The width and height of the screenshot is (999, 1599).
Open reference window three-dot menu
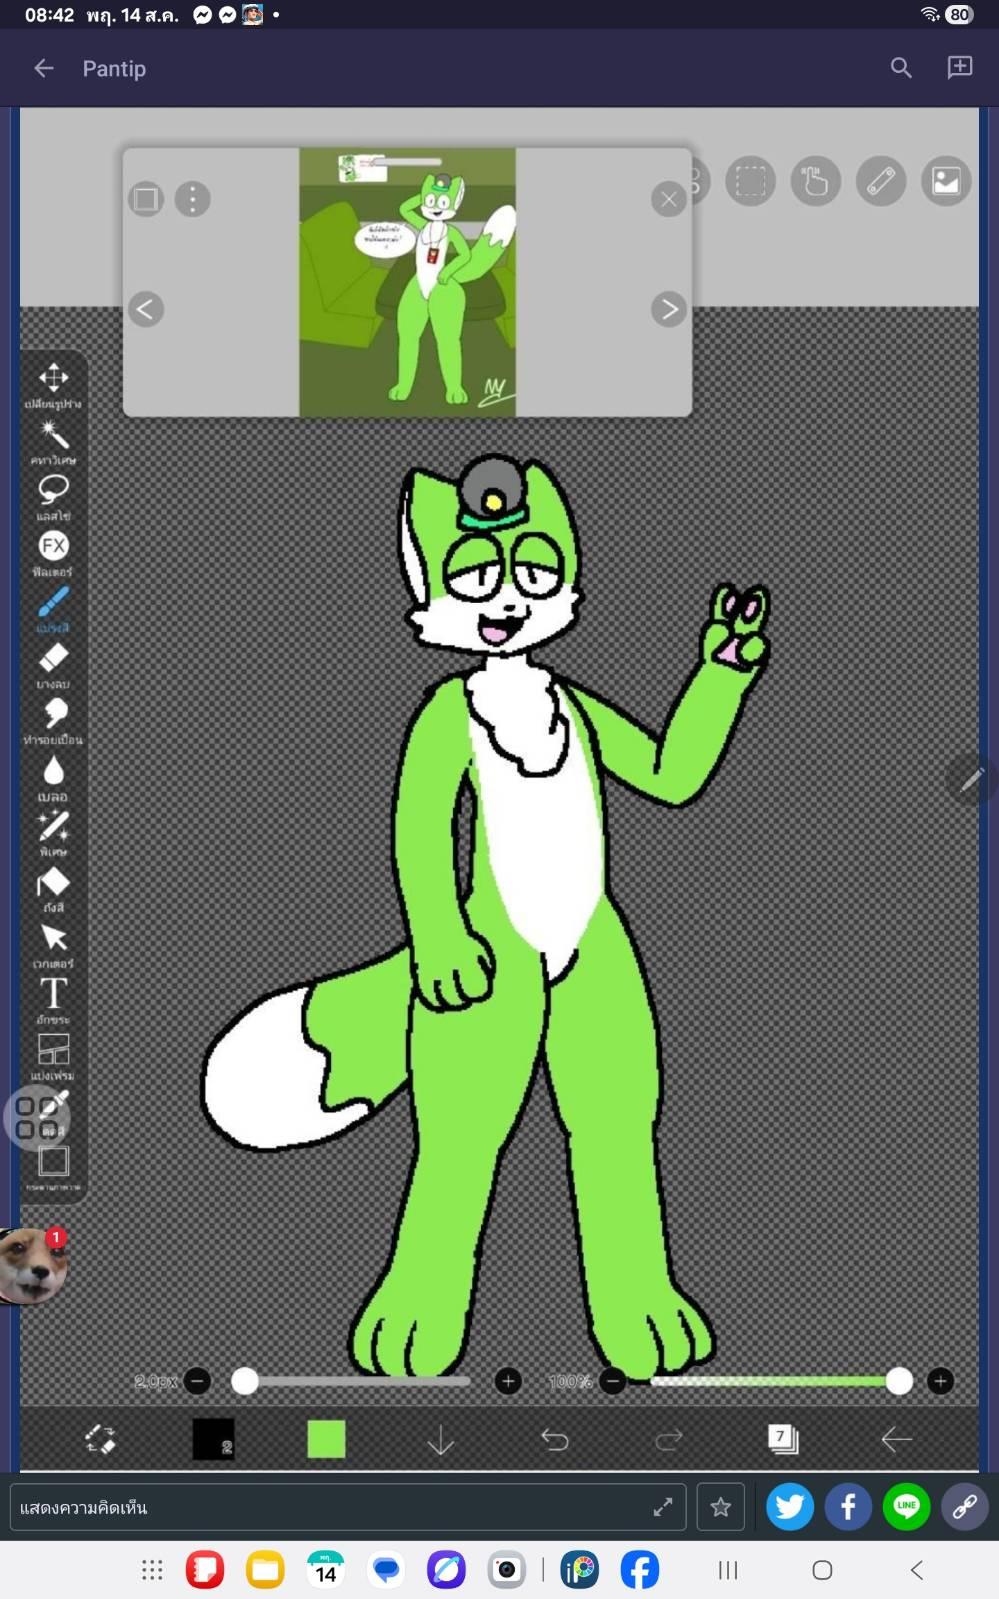192,199
